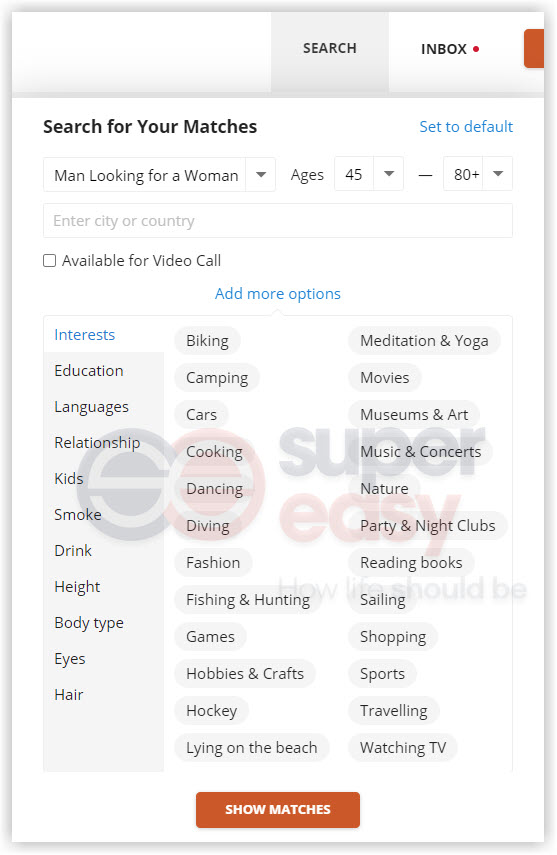Toggle the Camping interest tag
Image resolution: width=557 pixels, height=855 pixels.
tap(217, 378)
